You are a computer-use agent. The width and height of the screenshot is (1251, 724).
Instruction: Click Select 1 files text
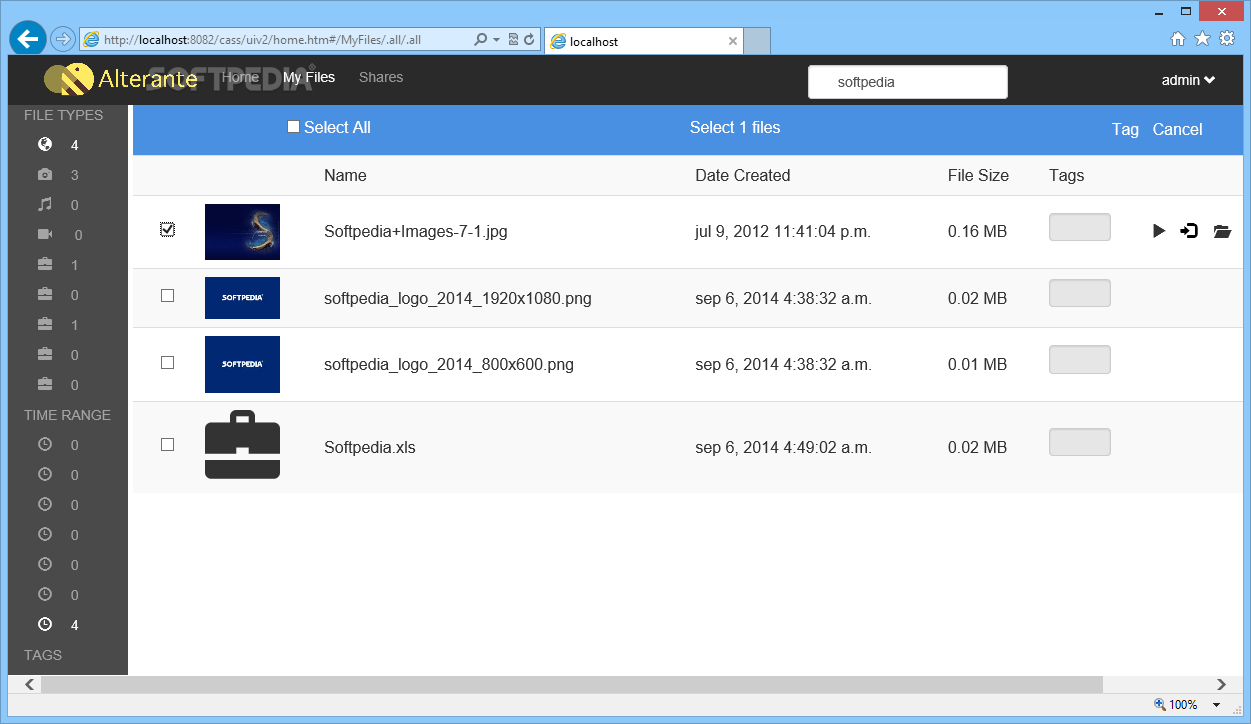735,127
